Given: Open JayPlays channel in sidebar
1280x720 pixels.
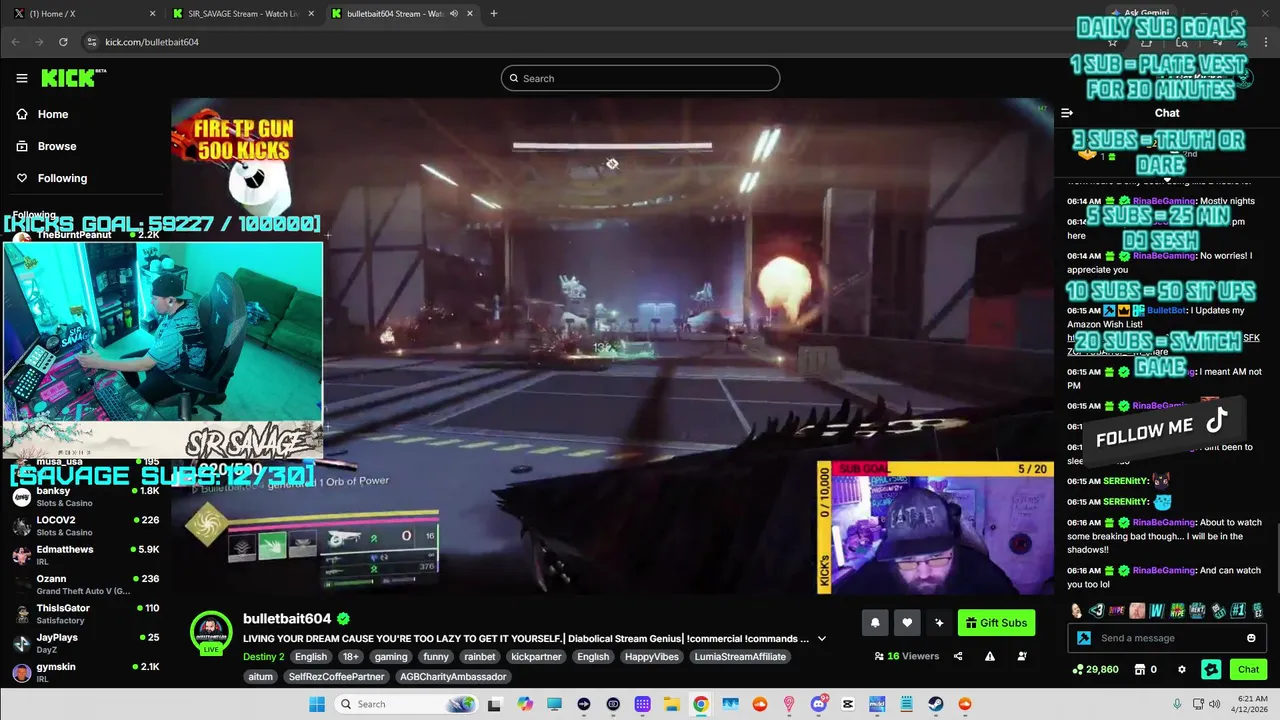Looking at the screenshot, I should coord(85,642).
